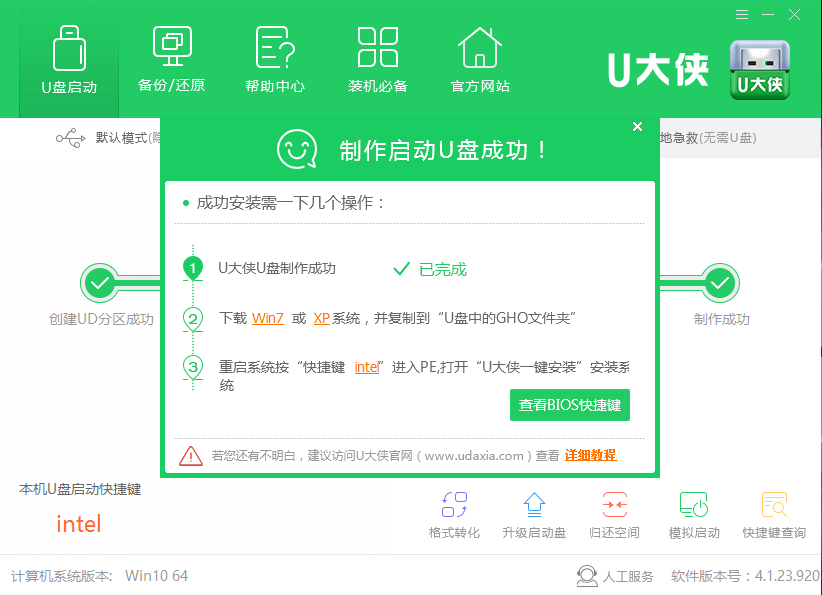Open the 帮助中心 help page
822x595 pixels.
click(x=275, y=60)
